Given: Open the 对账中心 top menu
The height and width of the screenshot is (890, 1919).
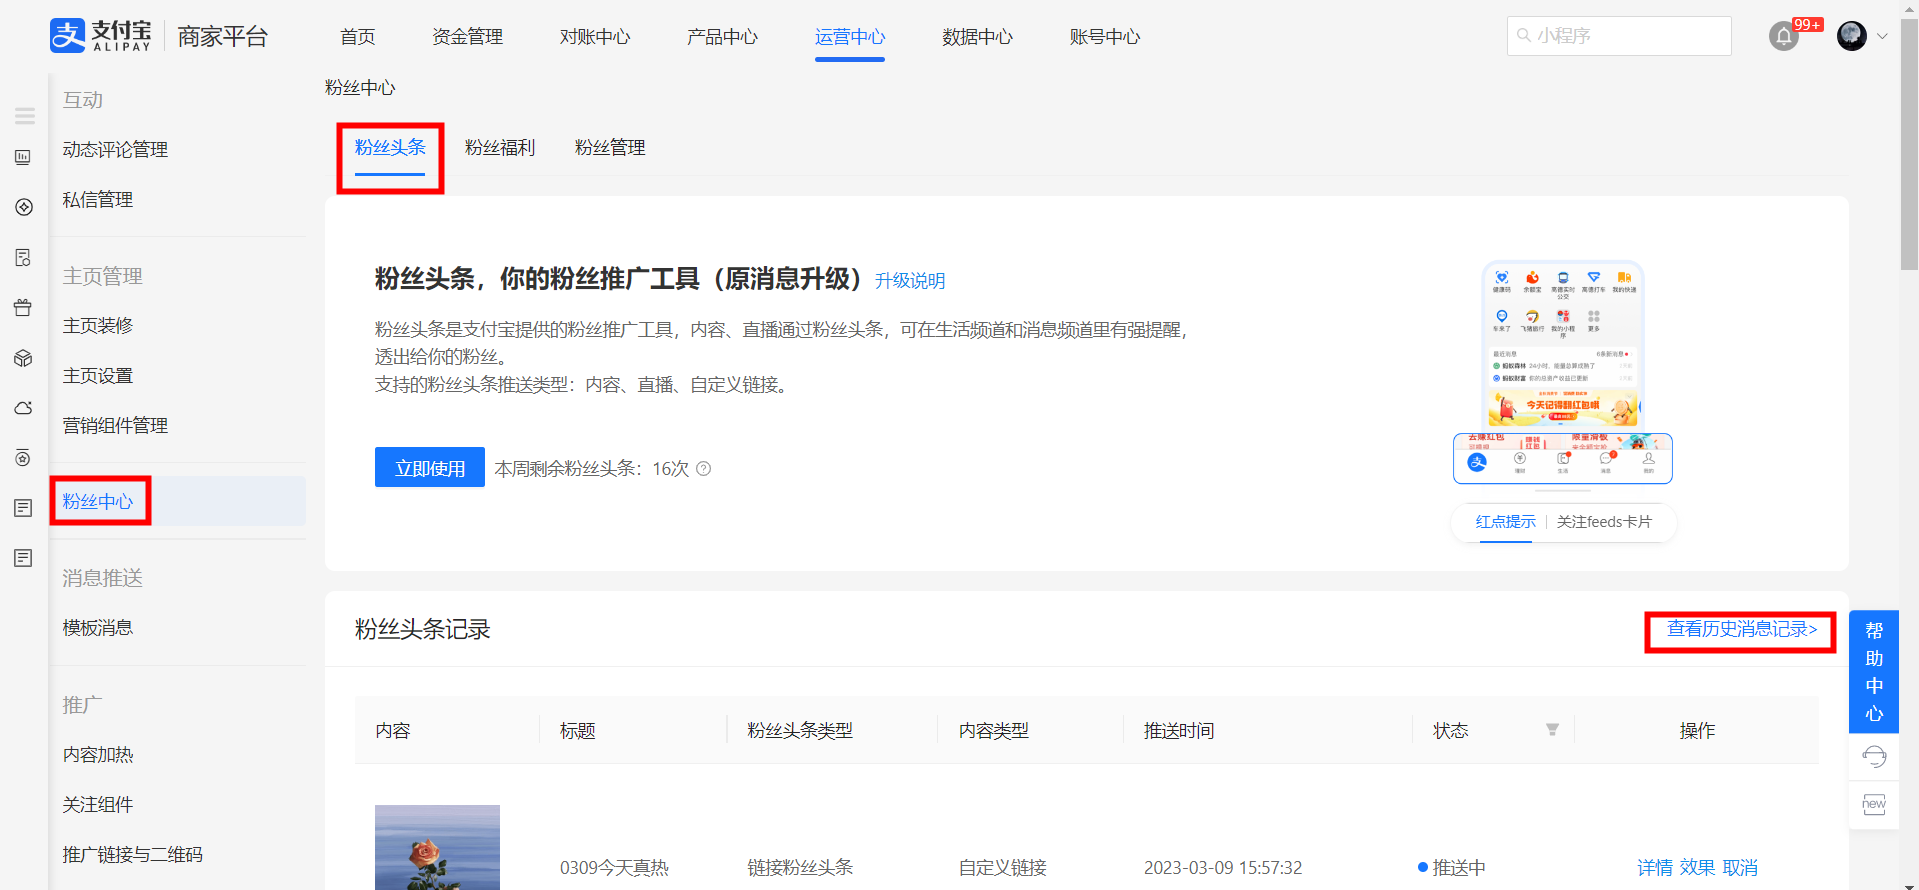Looking at the screenshot, I should point(595,37).
